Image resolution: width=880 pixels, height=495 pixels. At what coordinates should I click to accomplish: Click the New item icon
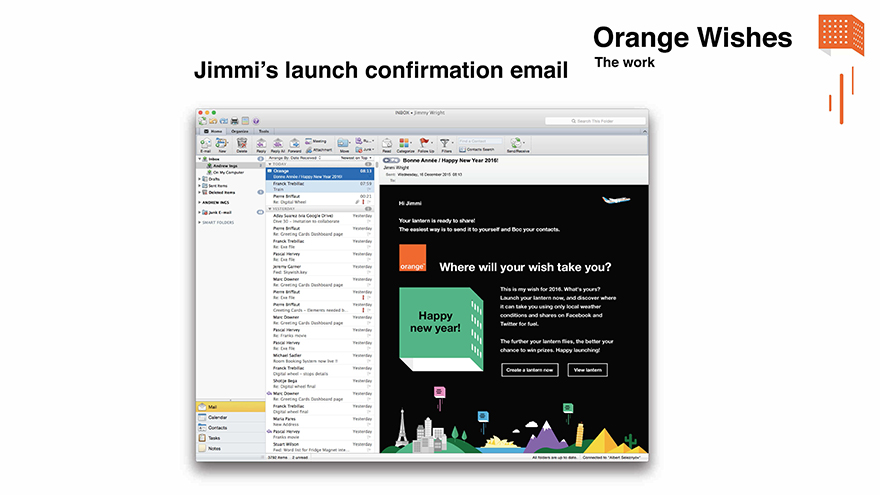222,144
